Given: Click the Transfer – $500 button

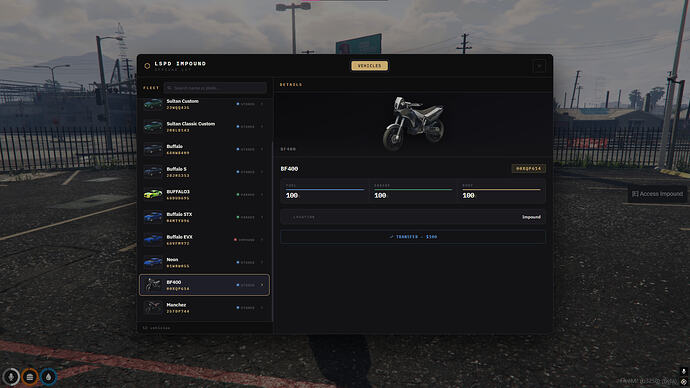Looking at the screenshot, I should tap(413, 237).
